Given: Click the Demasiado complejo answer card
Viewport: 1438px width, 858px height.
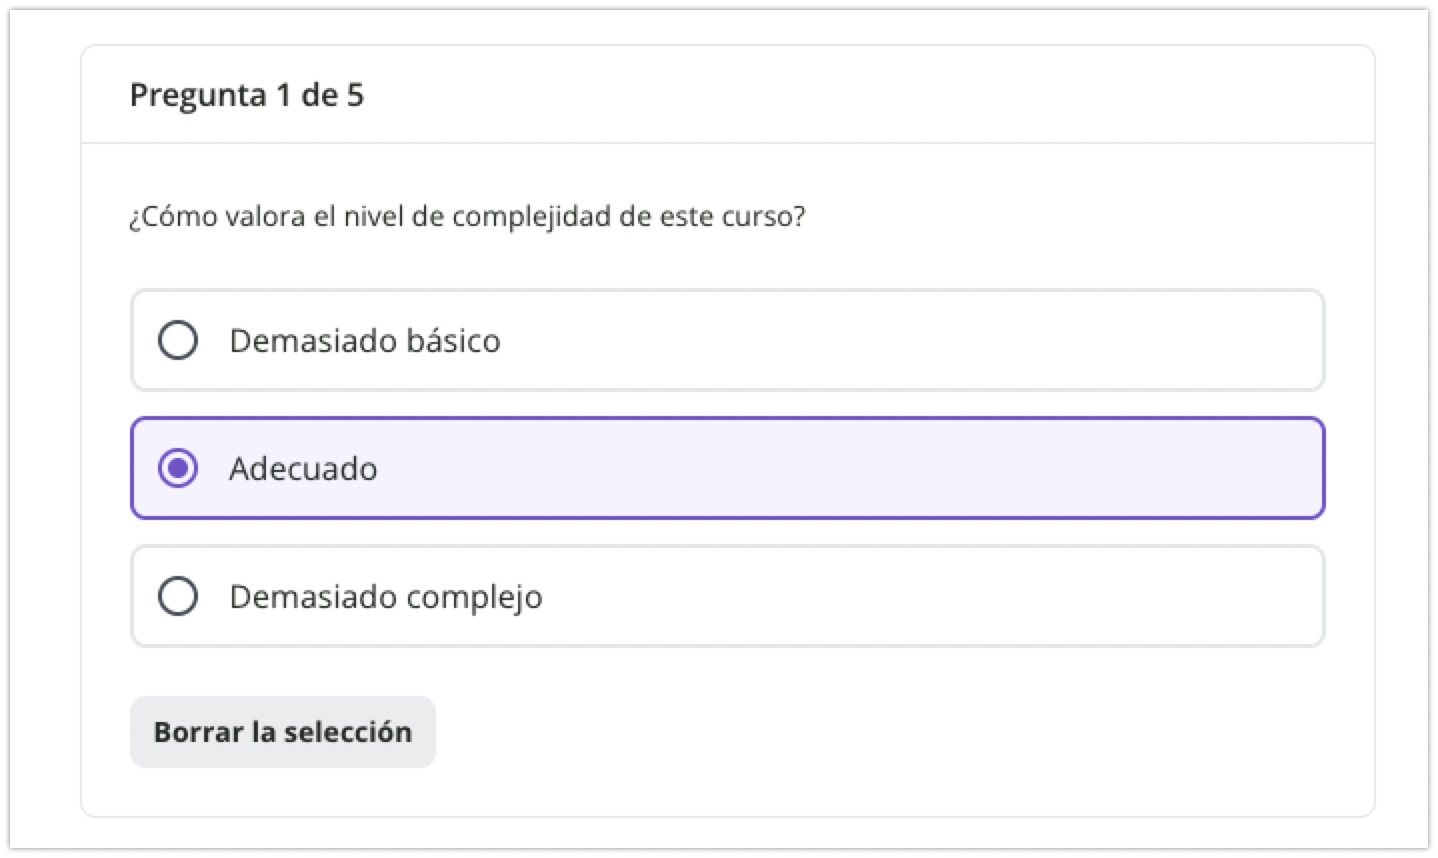Looking at the screenshot, I should (x=727, y=596).
